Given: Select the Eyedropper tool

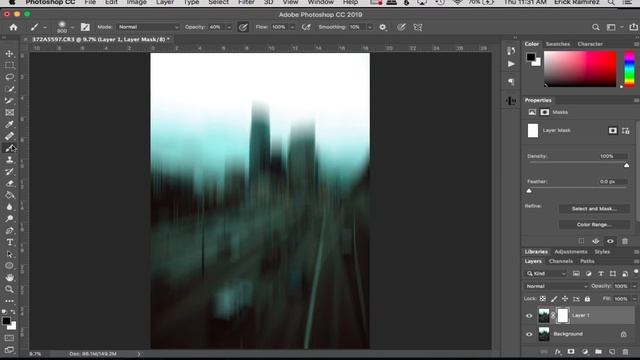Looking at the screenshot, I should click(9, 124).
